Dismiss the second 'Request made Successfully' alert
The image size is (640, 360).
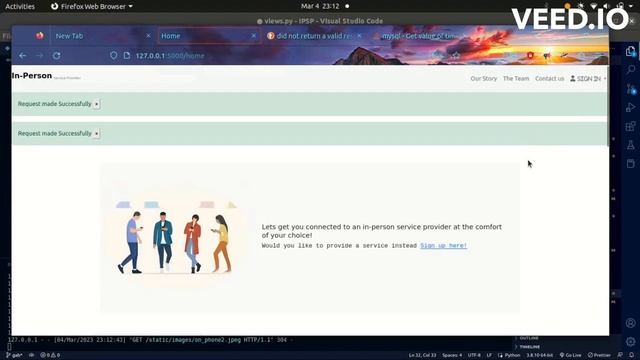pyautogui.click(x=97, y=133)
